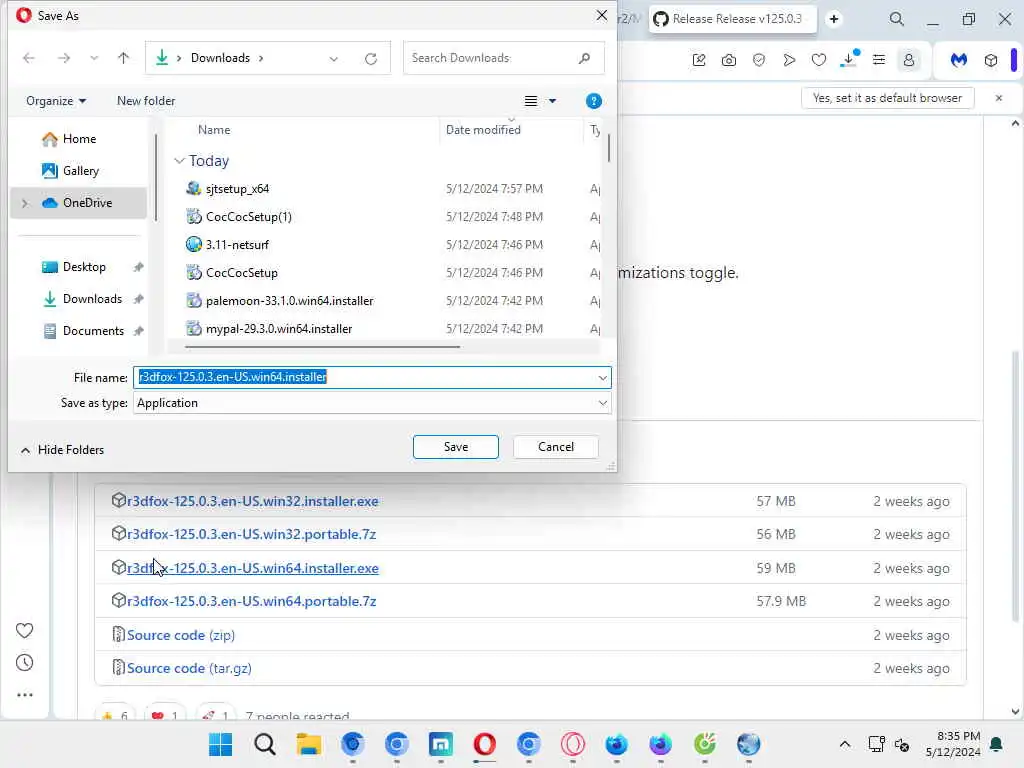This screenshot has width=1024, height=768.
Task: Dismiss the default browser prompt
Action: [999, 98]
